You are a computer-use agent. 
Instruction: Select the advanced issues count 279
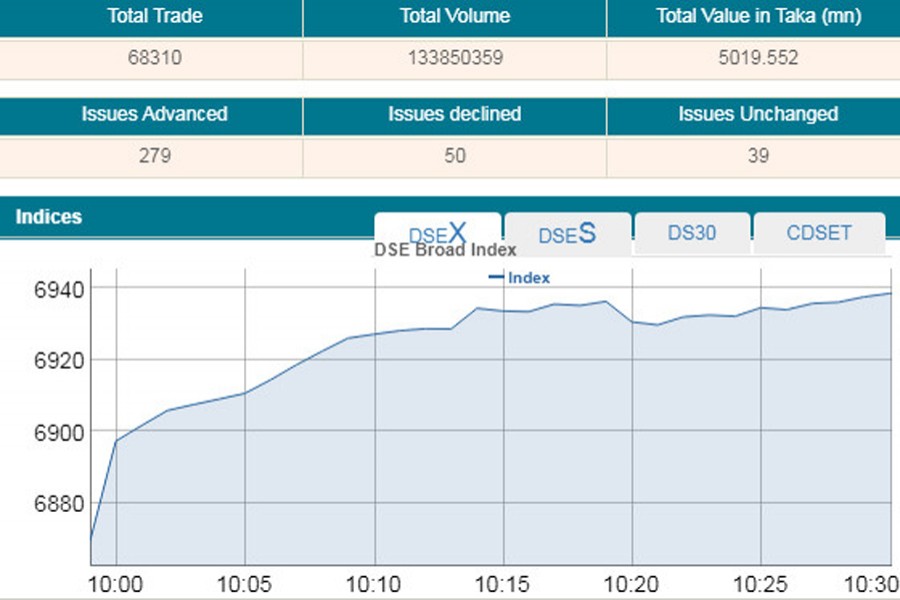(x=154, y=156)
